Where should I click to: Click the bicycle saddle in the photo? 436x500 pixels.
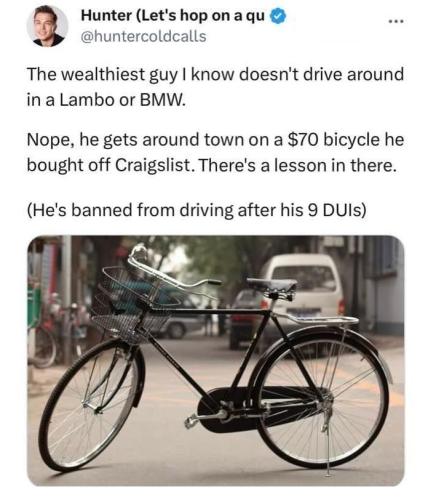[x=272, y=285]
